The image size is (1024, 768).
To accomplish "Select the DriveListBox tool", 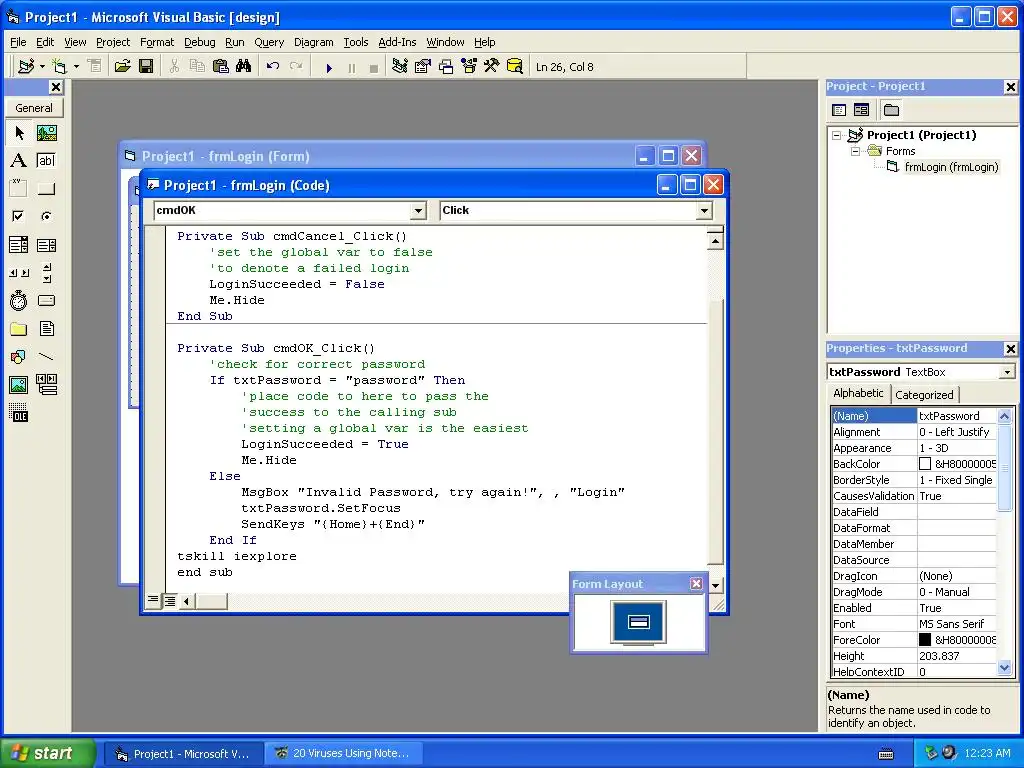I will coord(46,300).
